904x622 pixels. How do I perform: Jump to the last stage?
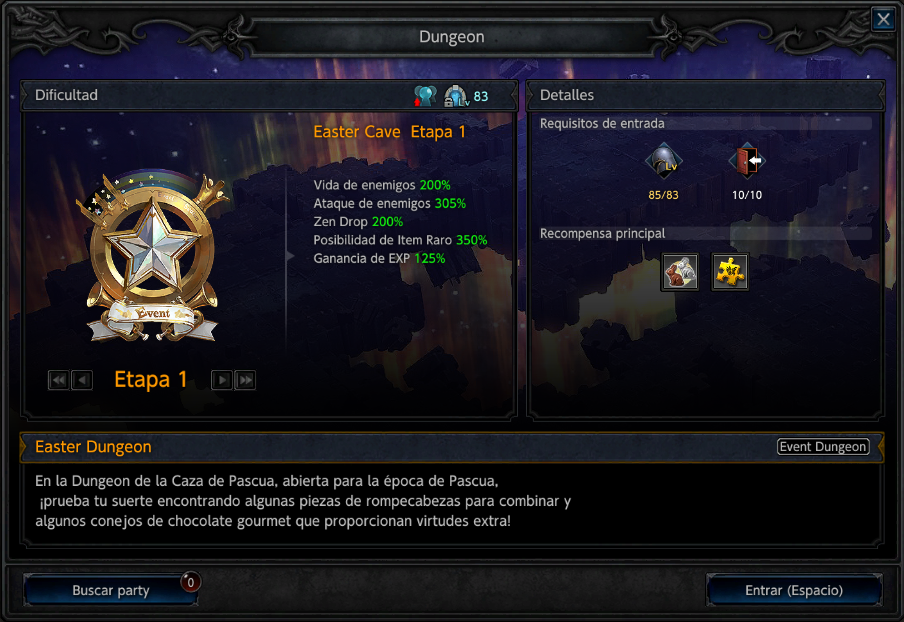(245, 380)
